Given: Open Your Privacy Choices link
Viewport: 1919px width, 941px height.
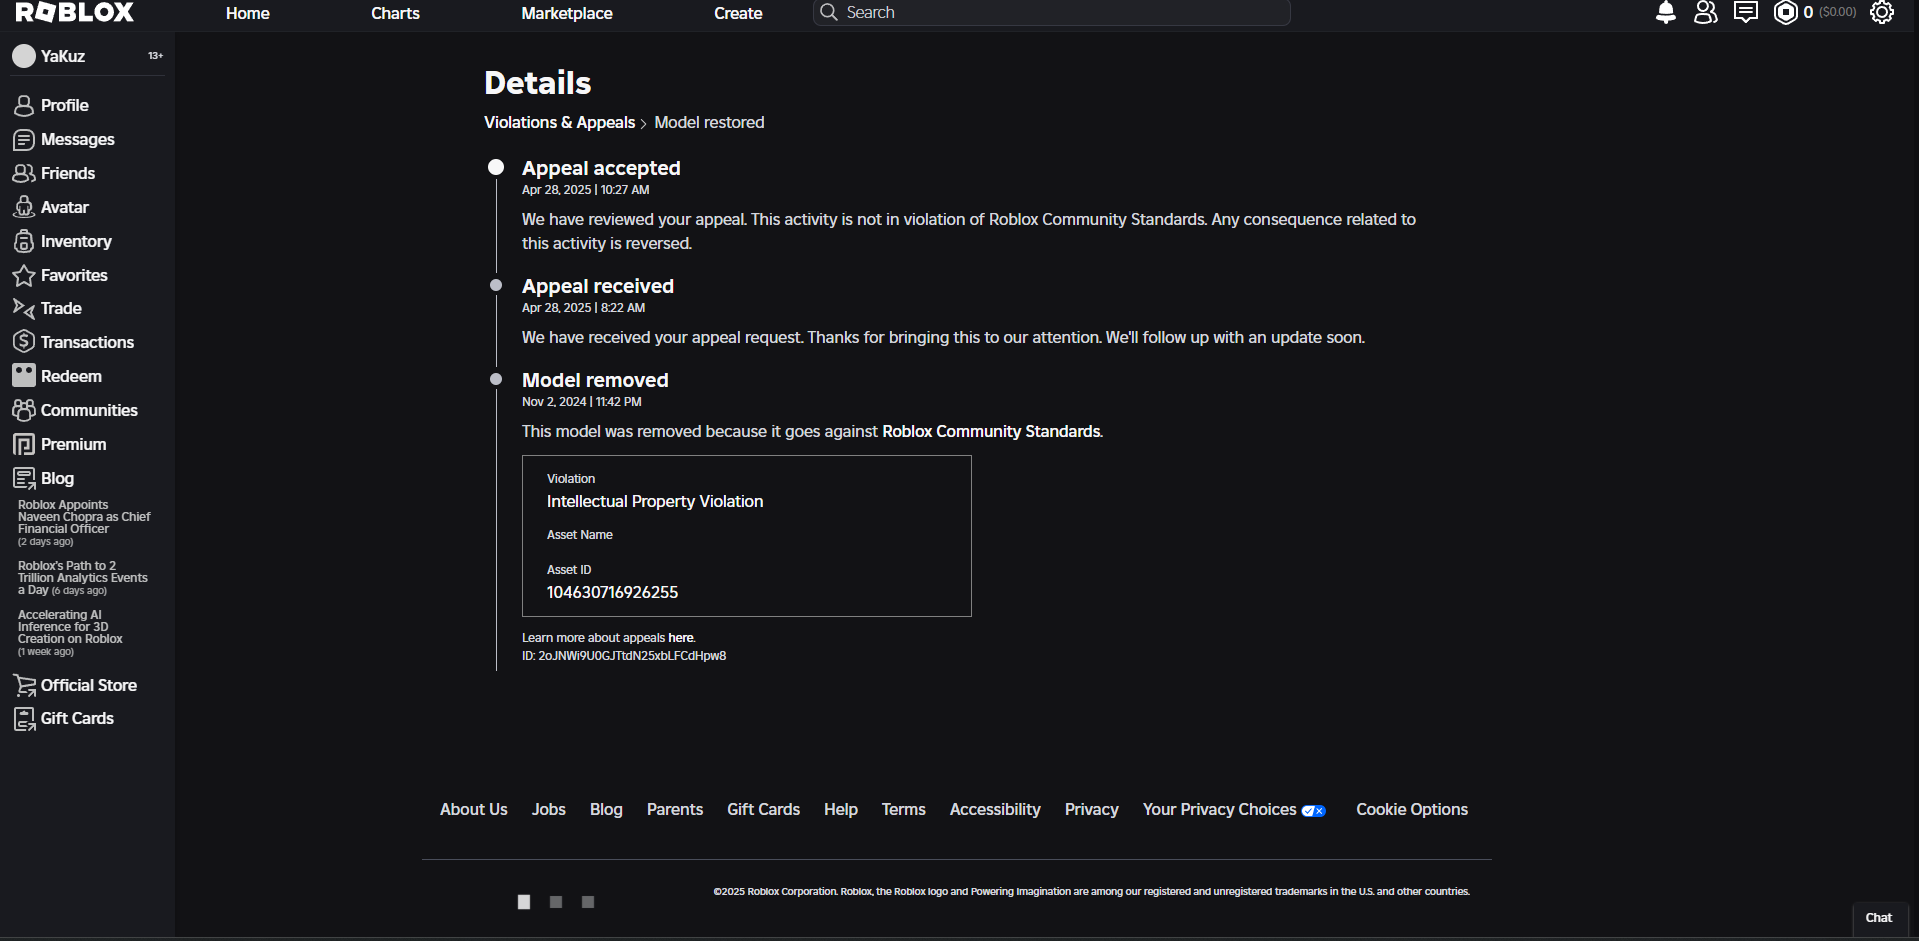Looking at the screenshot, I should coord(1235,809).
